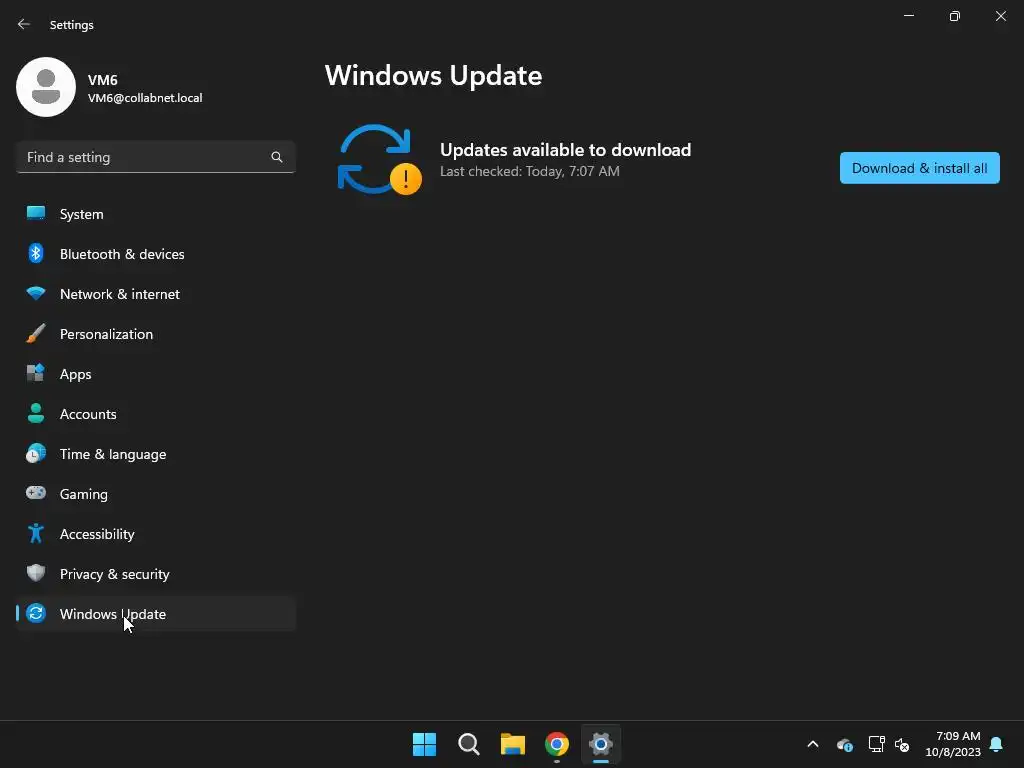Select Network & internet
The height and width of the screenshot is (768, 1024).
155,294
